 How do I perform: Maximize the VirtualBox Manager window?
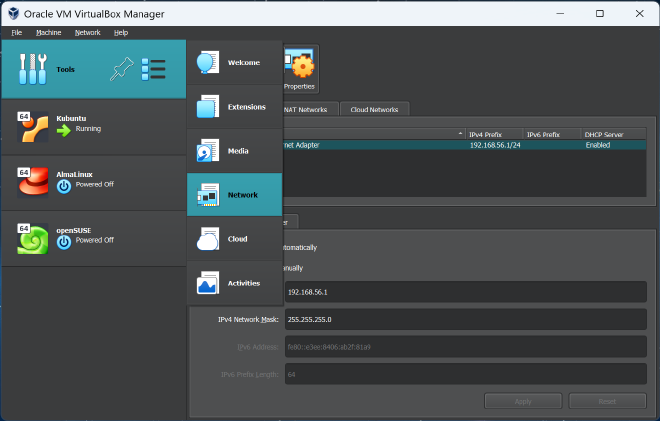(x=600, y=13)
